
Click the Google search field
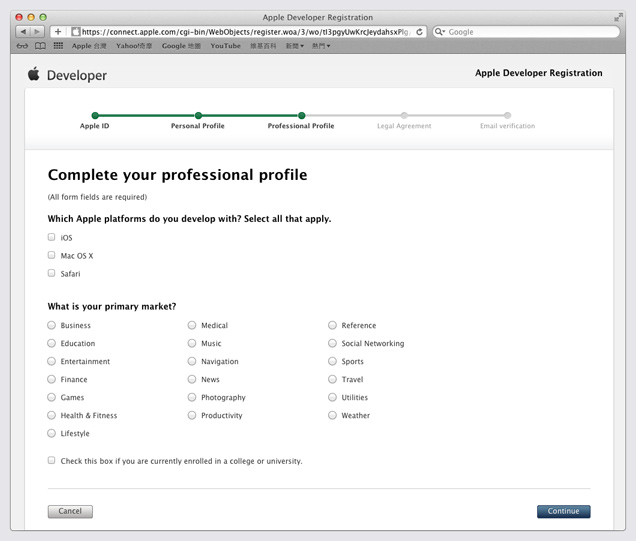point(526,32)
